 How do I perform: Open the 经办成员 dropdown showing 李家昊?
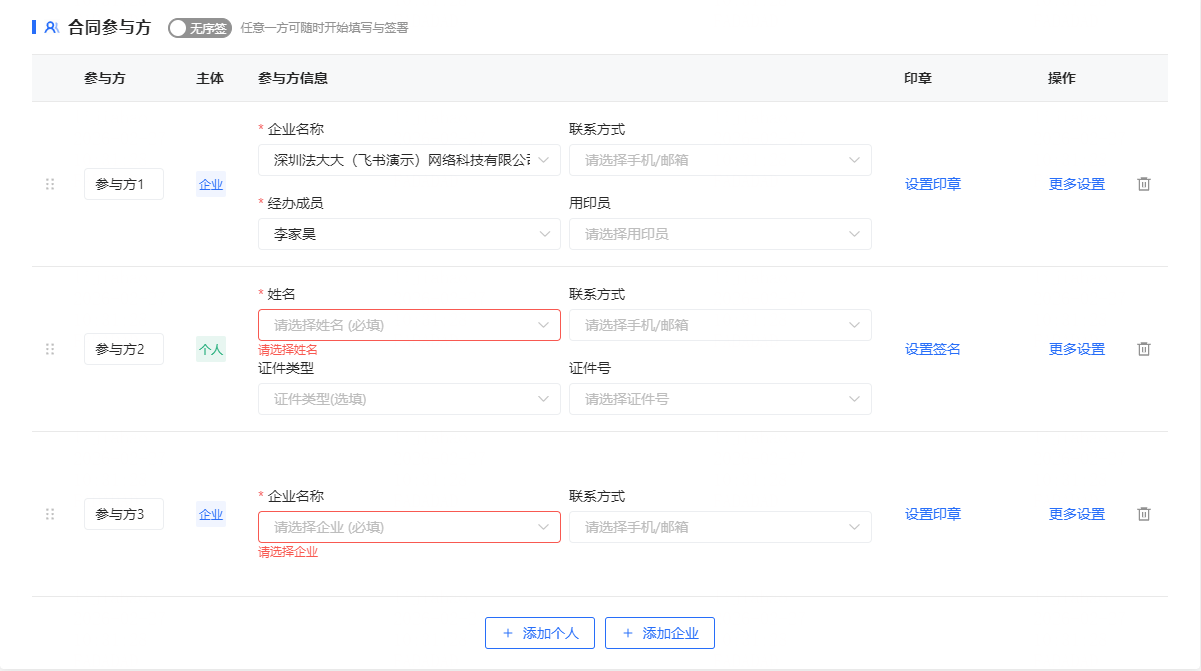(x=409, y=234)
